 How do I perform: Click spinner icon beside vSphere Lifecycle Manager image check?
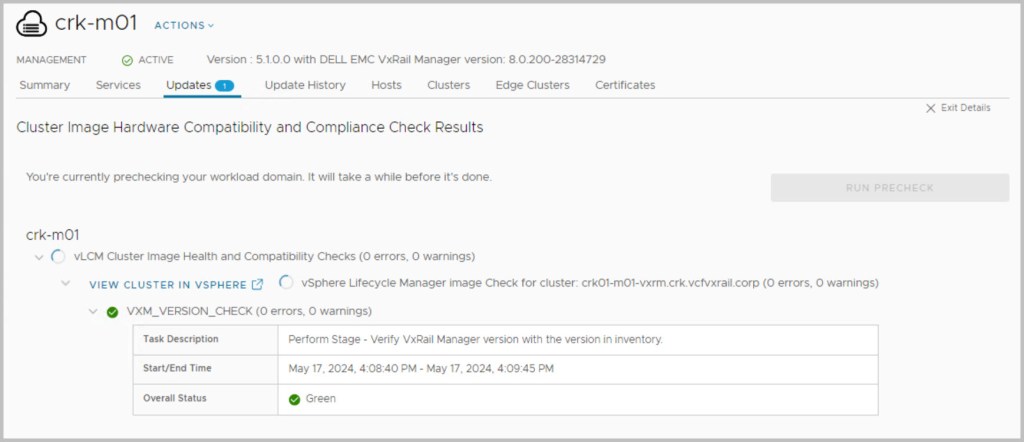coord(285,283)
